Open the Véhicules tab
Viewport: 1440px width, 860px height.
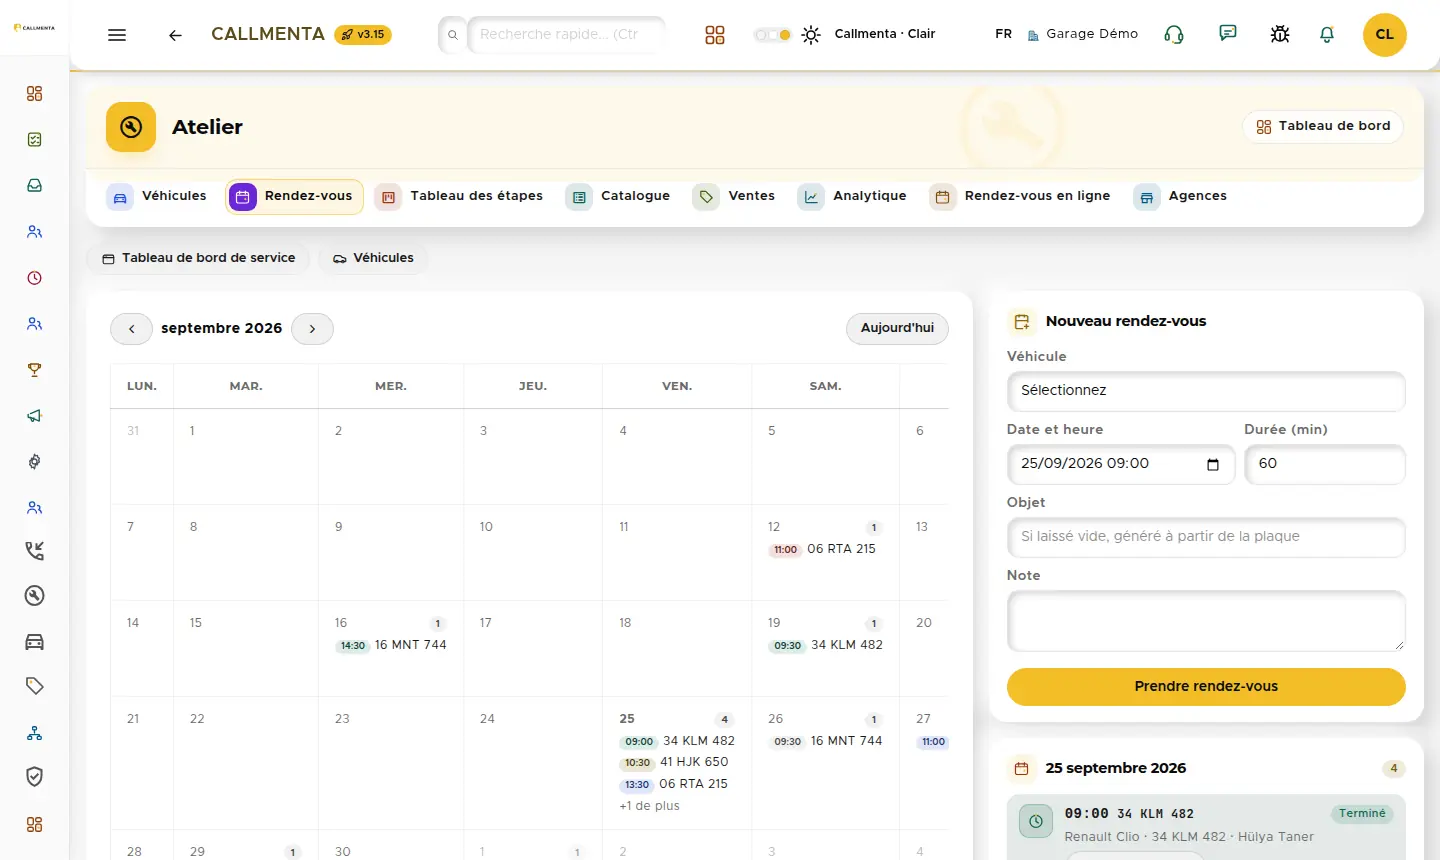(157, 196)
